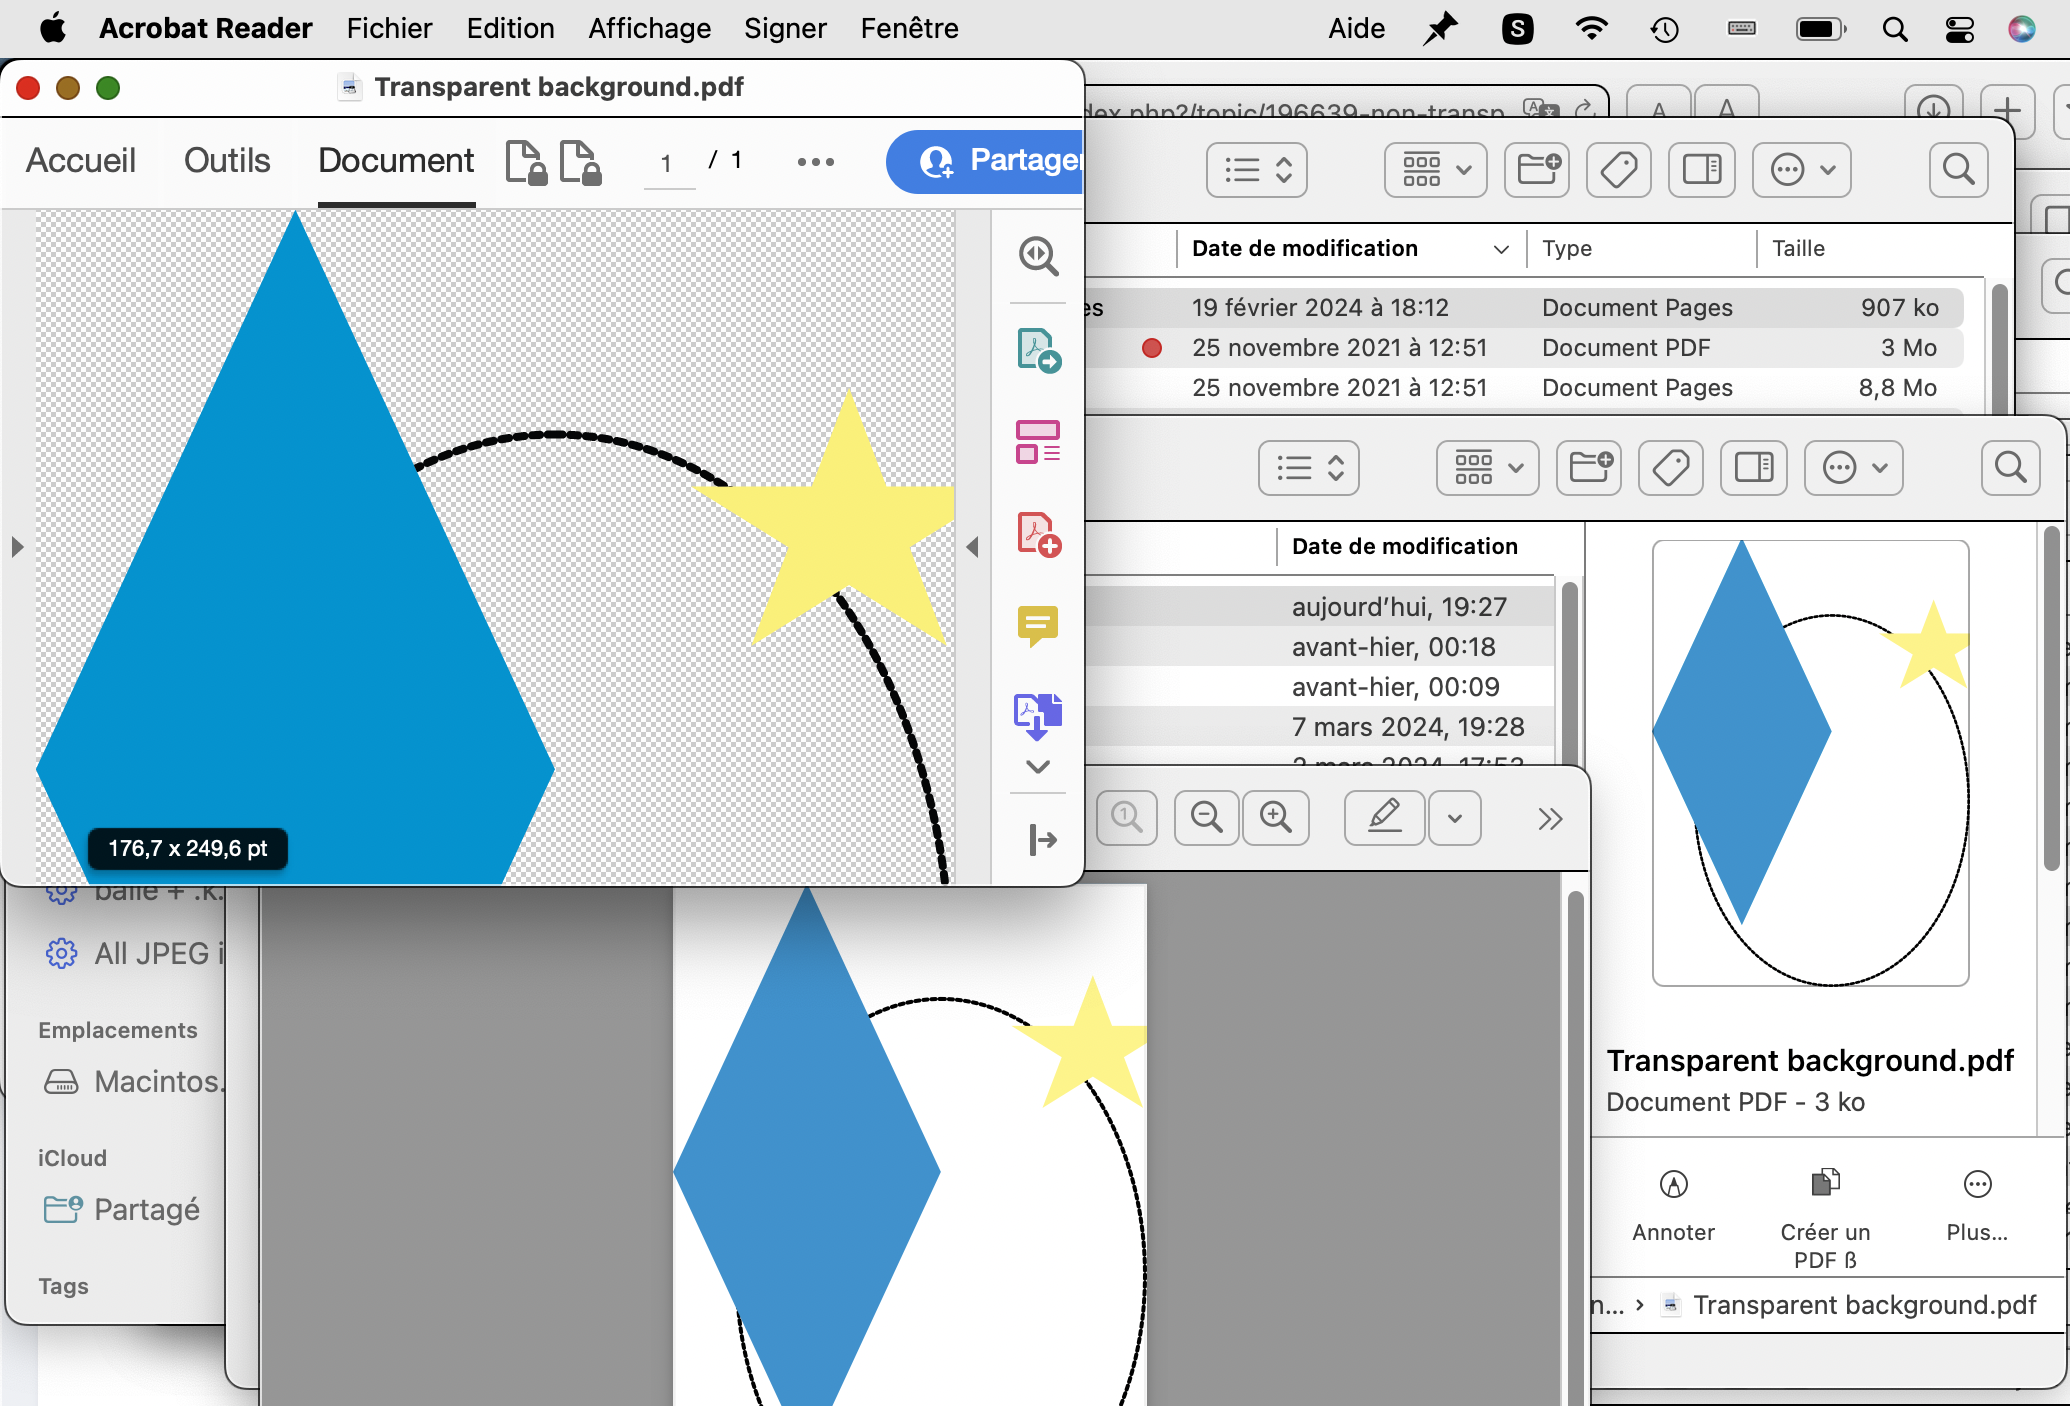Click zoom in in Preview toolbar
2070x1406 pixels.
[1276, 818]
